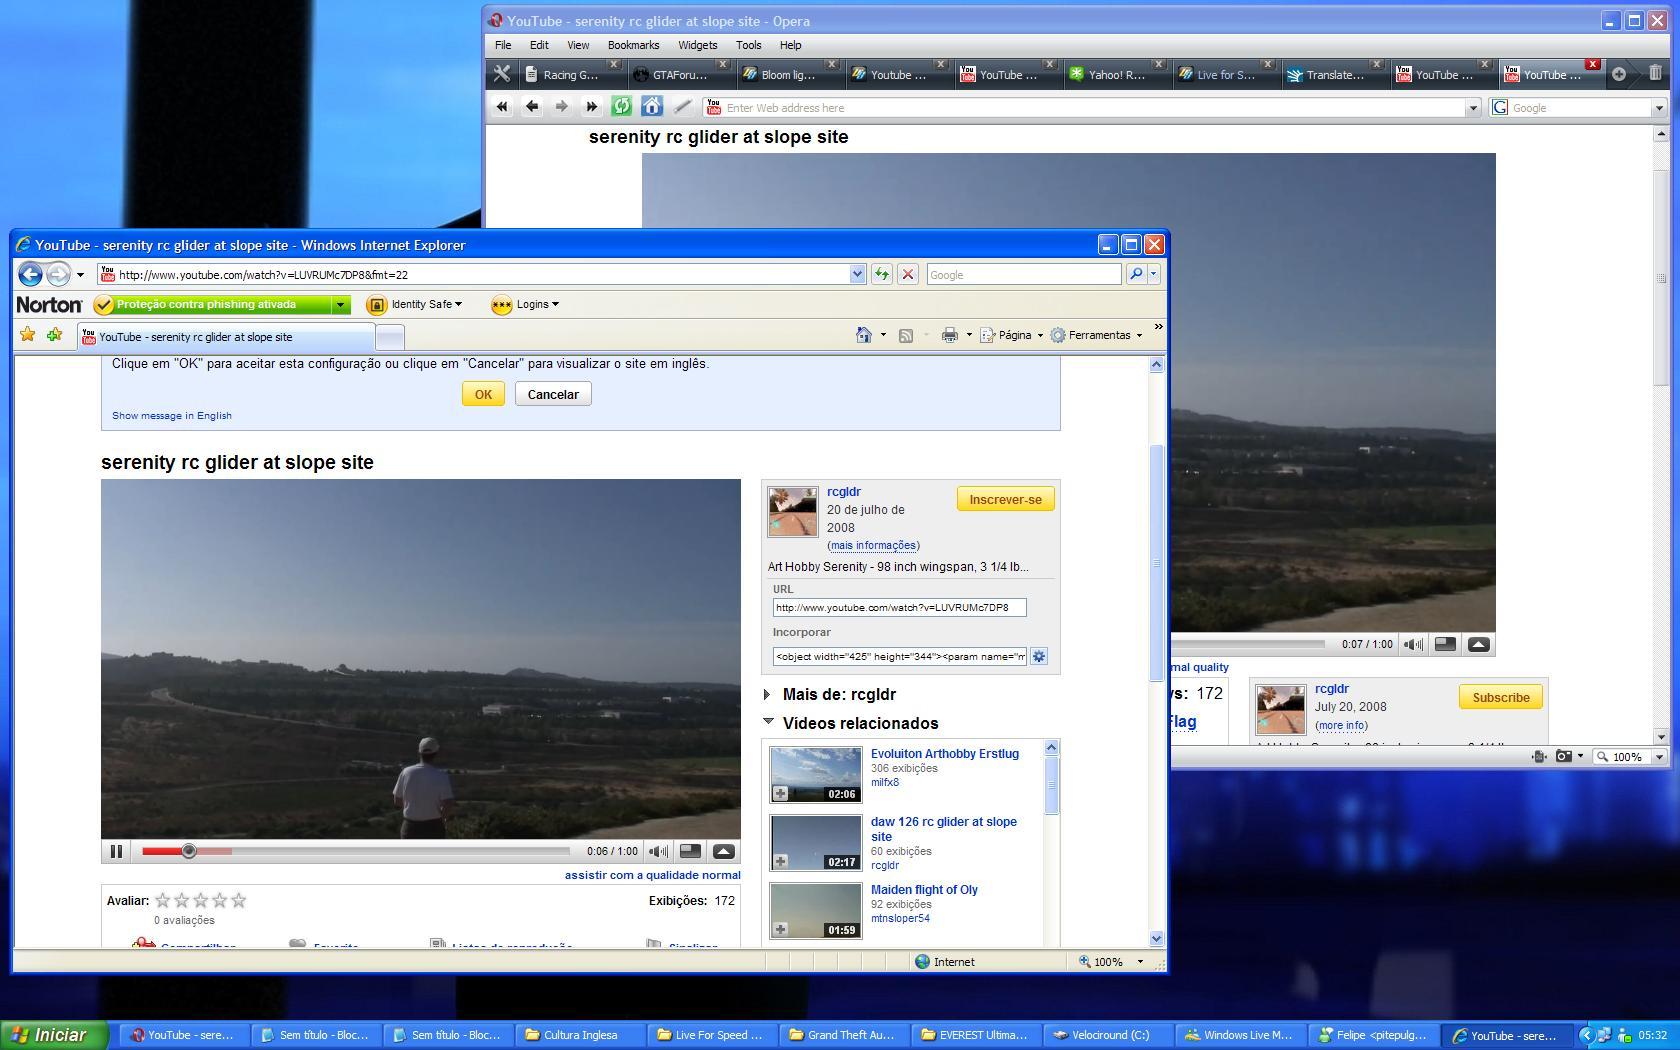Screen dimensions: 1680x1050
Task: Open Opera Tools menu
Action: coord(748,45)
